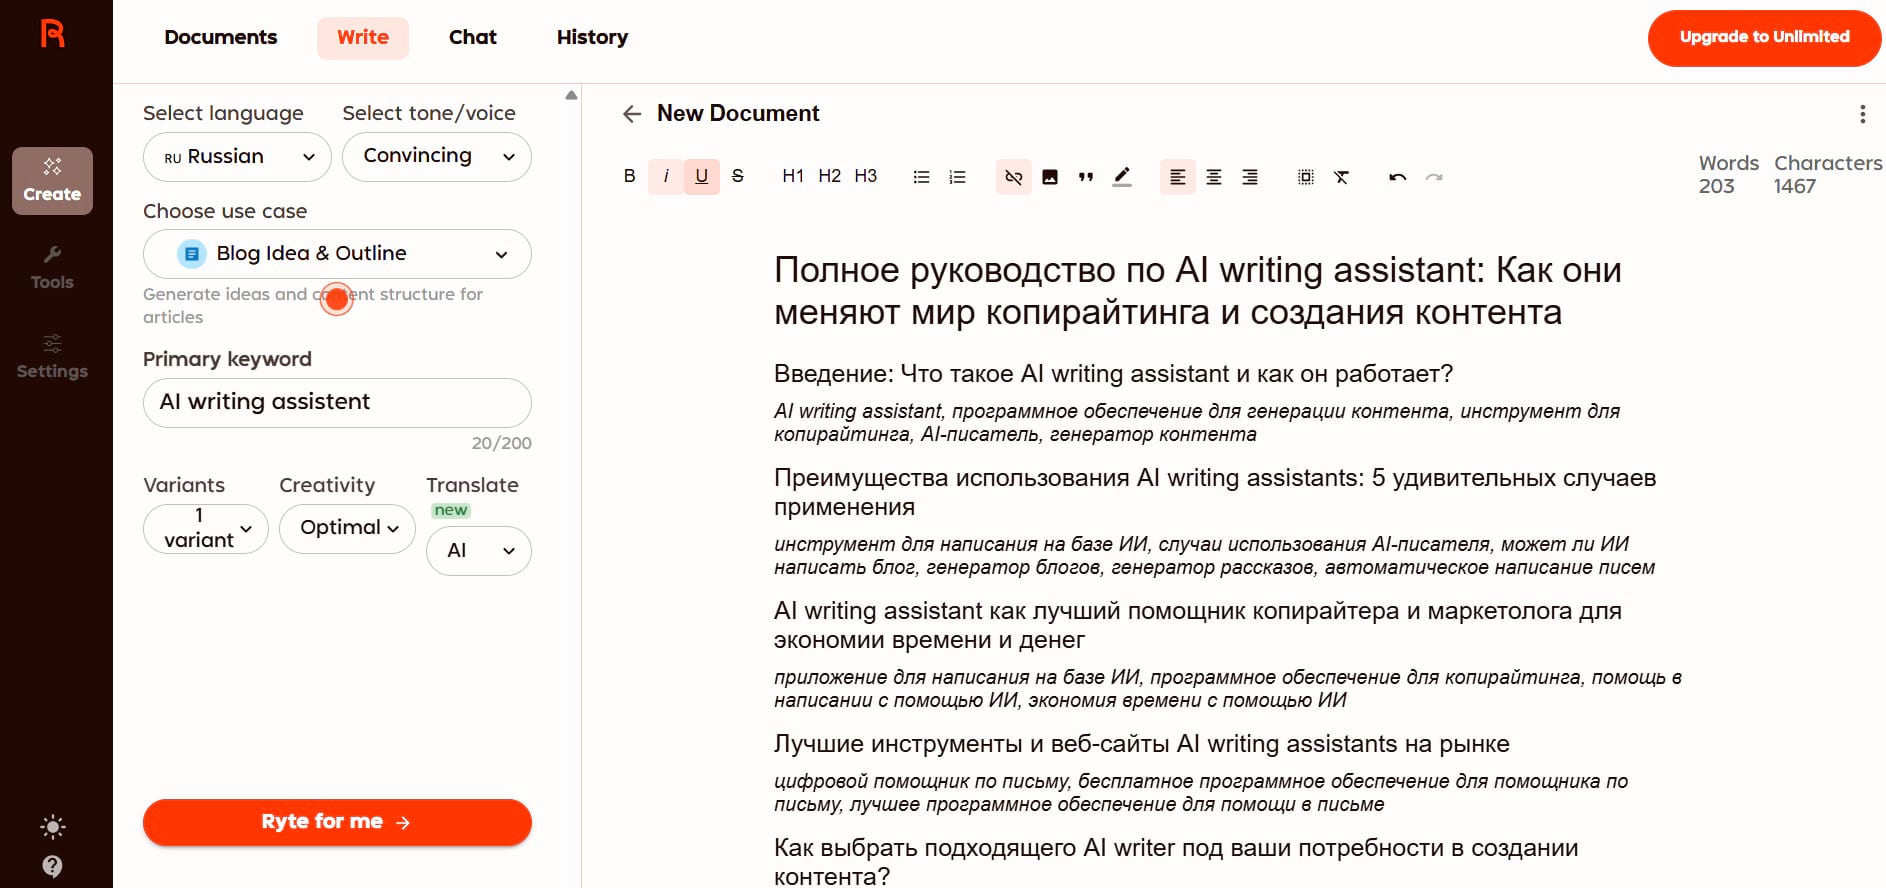Click the left panel scroll-up arrow
1886x888 pixels.
571,96
